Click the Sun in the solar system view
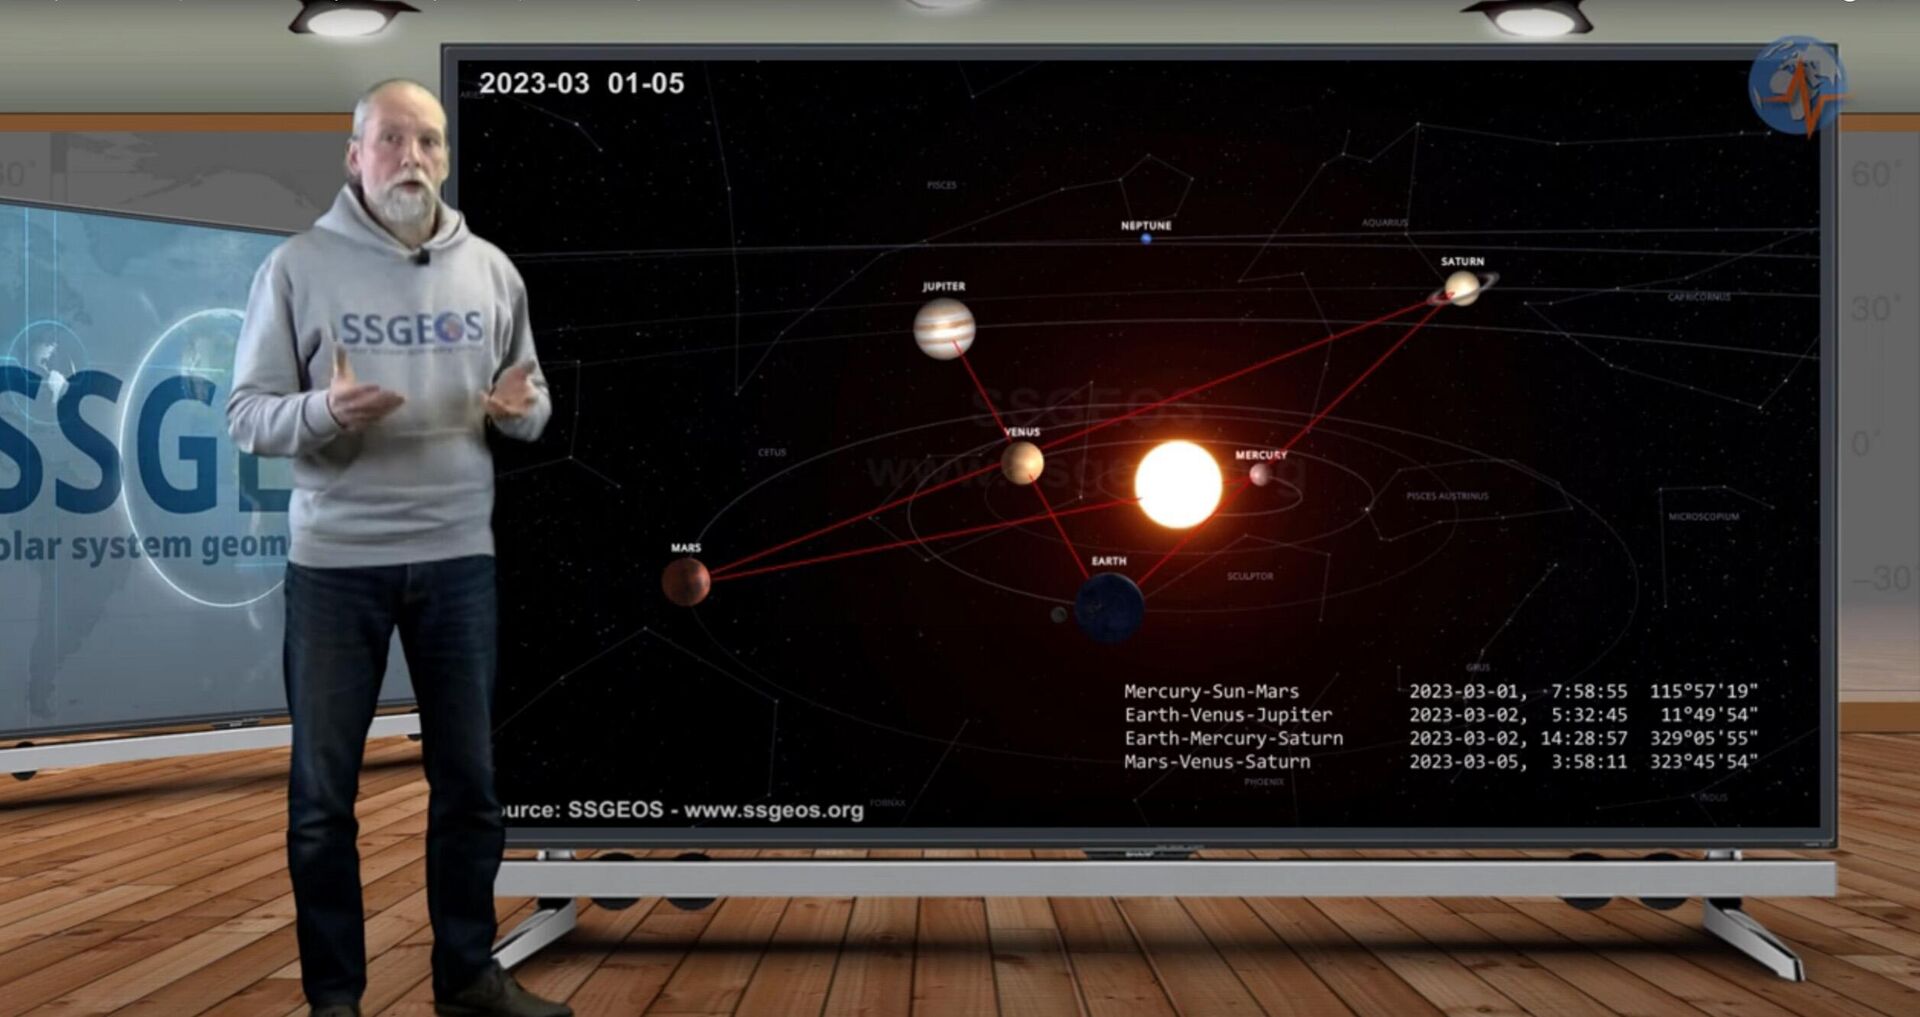1920x1017 pixels. 1178,484
